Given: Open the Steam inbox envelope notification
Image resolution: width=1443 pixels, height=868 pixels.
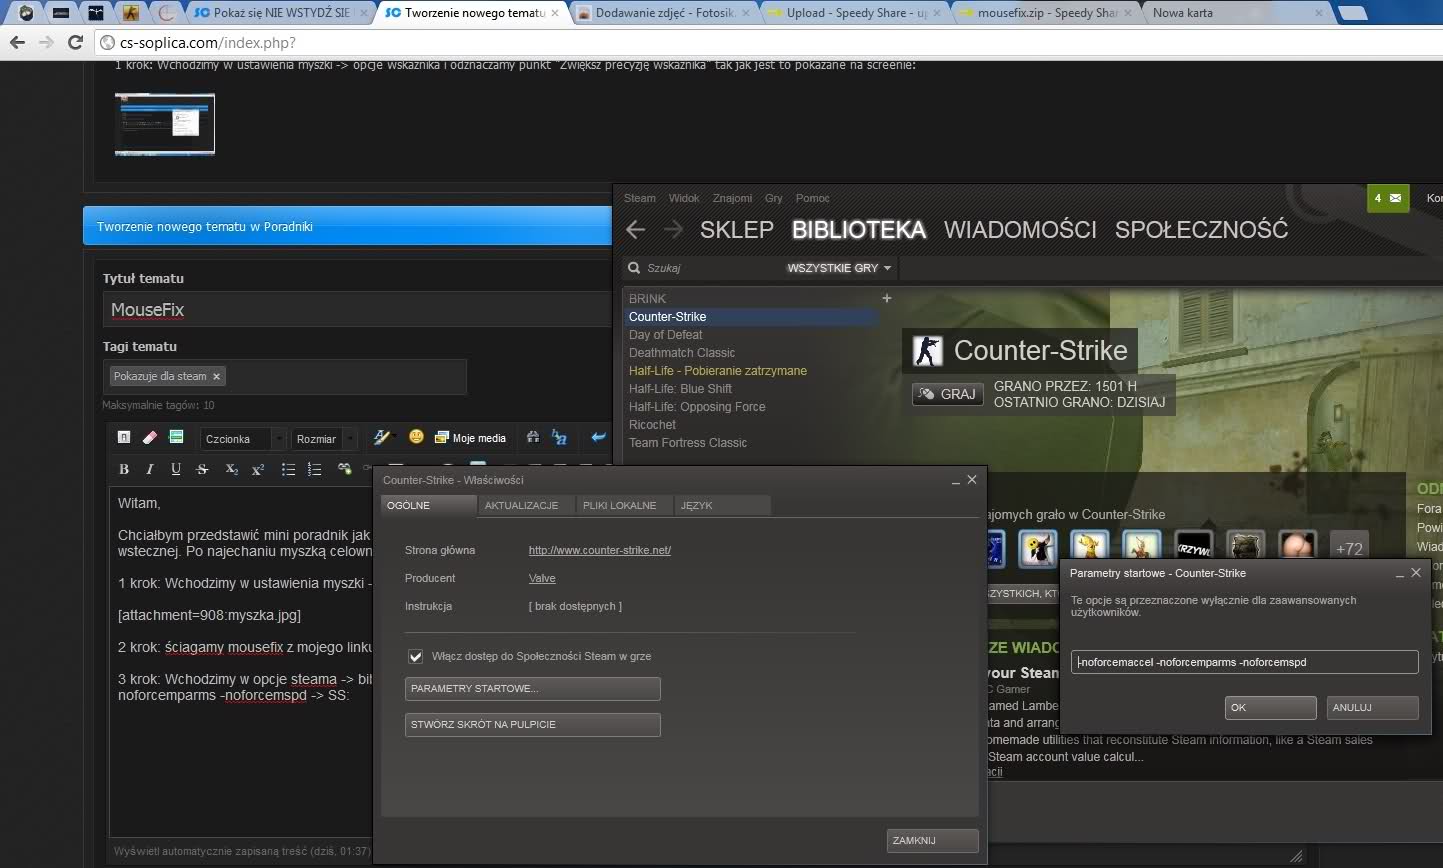Looking at the screenshot, I should (x=1387, y=198).
